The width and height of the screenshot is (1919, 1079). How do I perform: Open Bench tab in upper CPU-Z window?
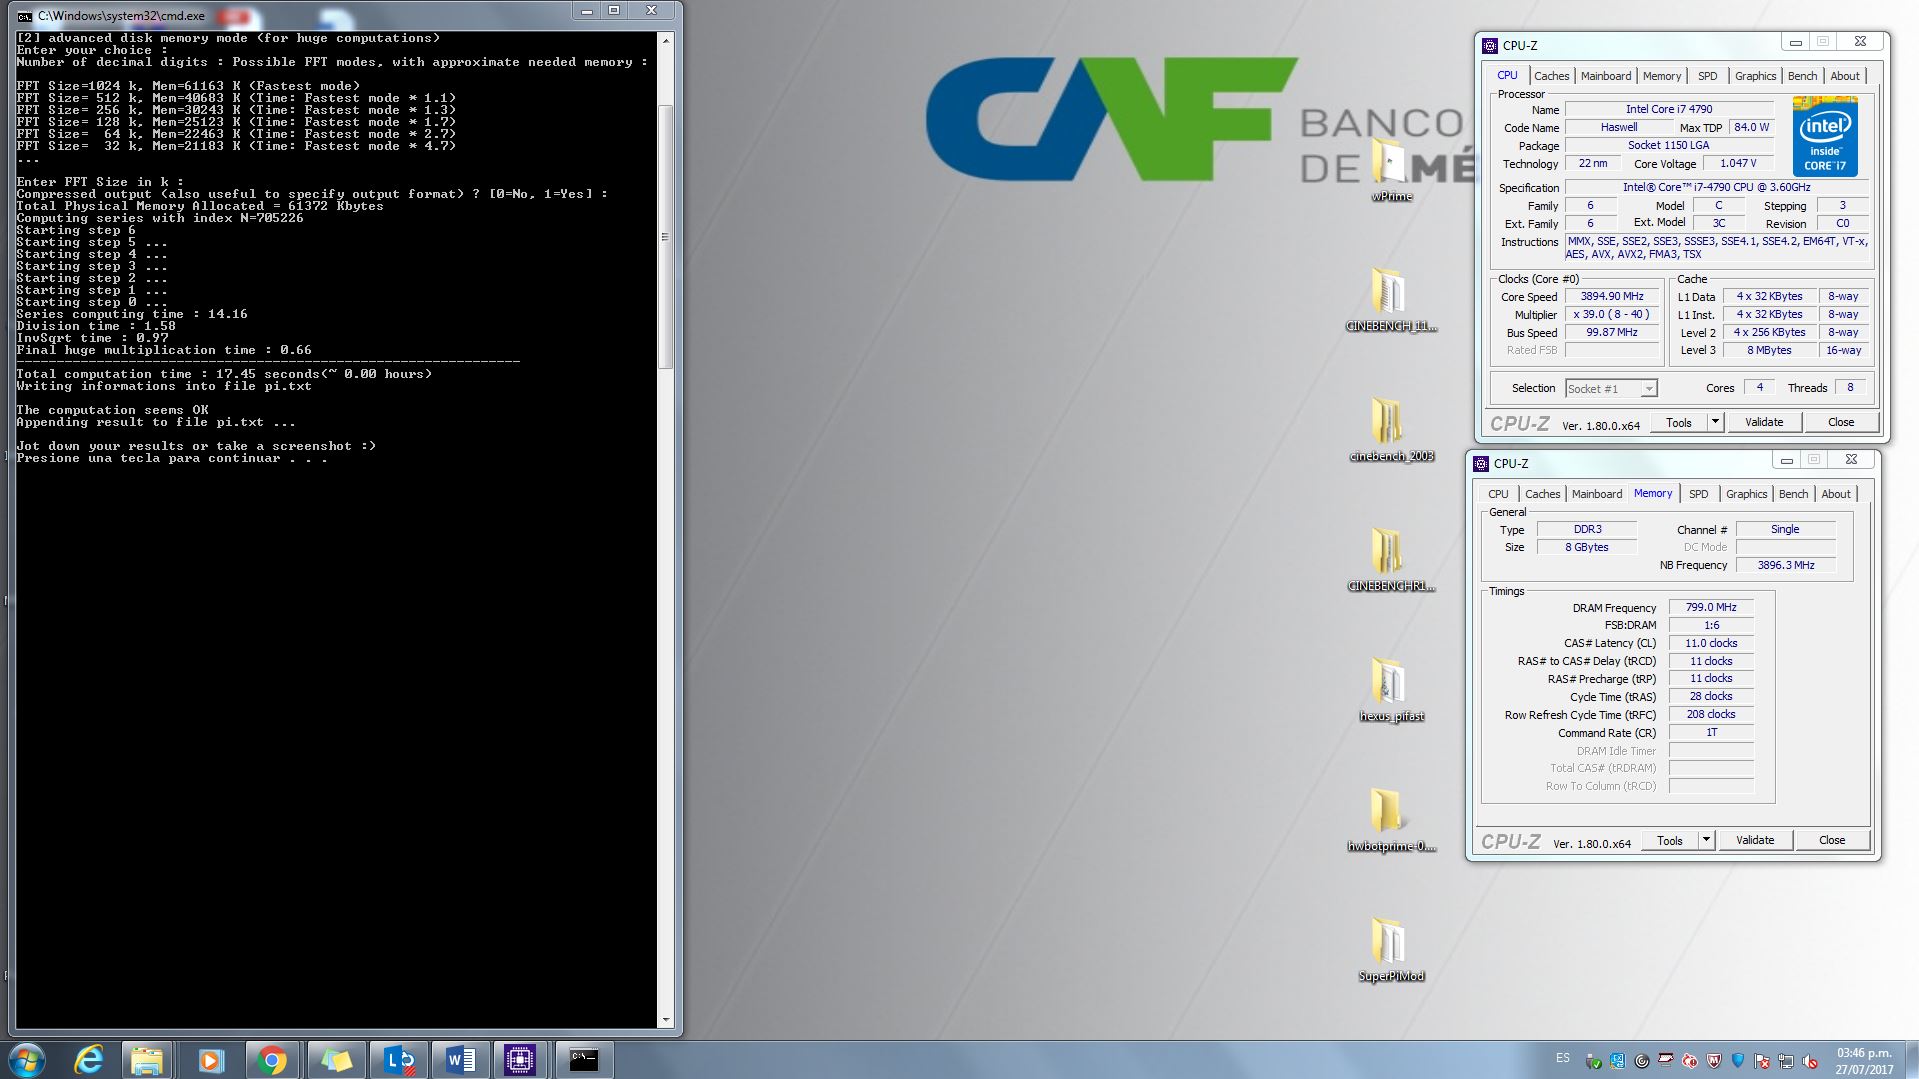(1802, 76)
